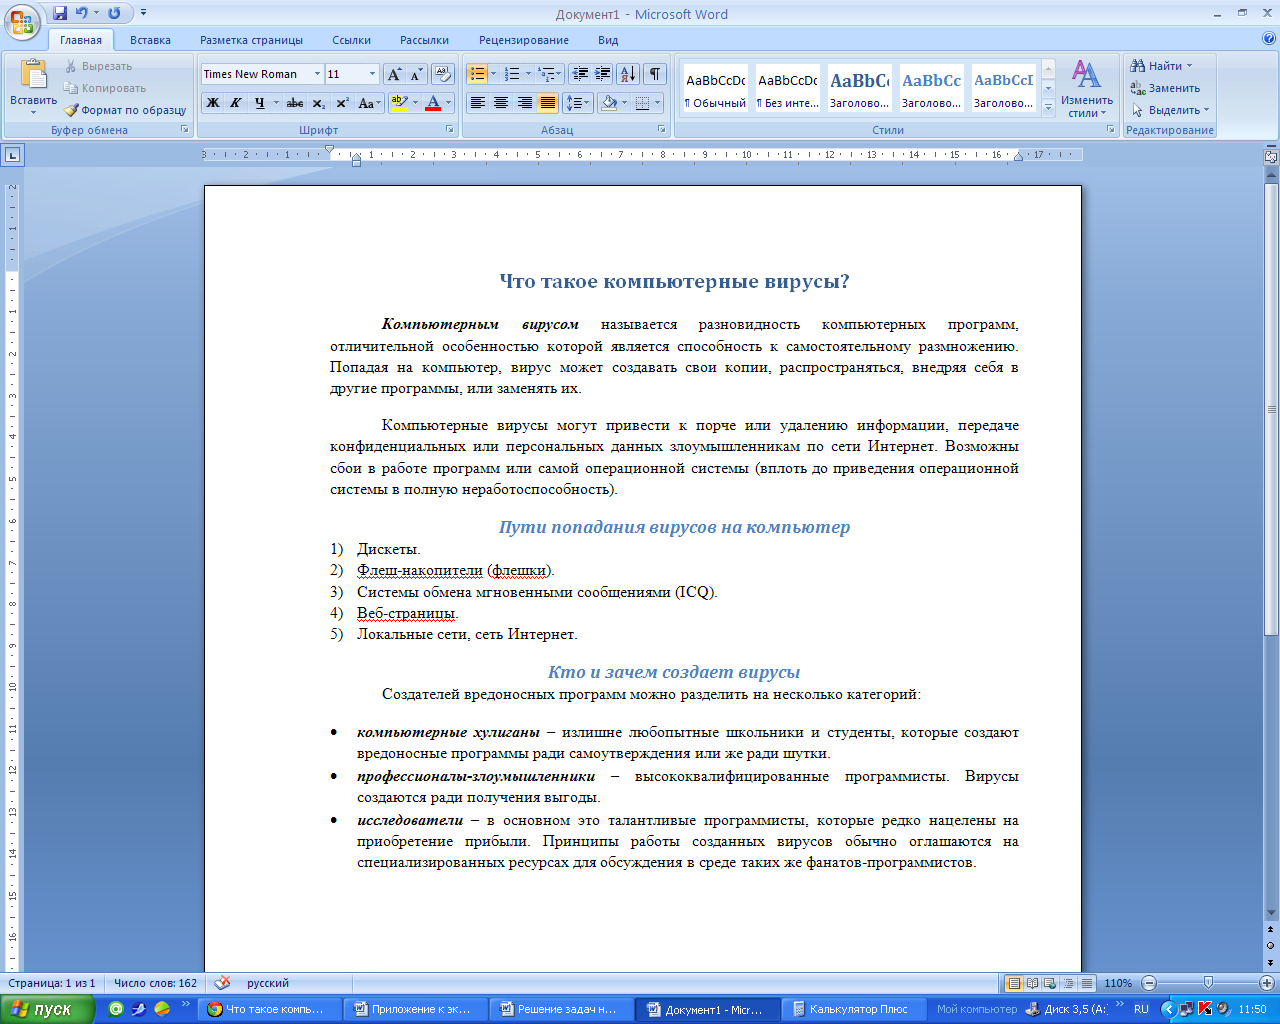Click the Kaspersky tray icon
Image resolution: width=1280 pixels, height=1024 pixels.
[x=1205, y=1009]
